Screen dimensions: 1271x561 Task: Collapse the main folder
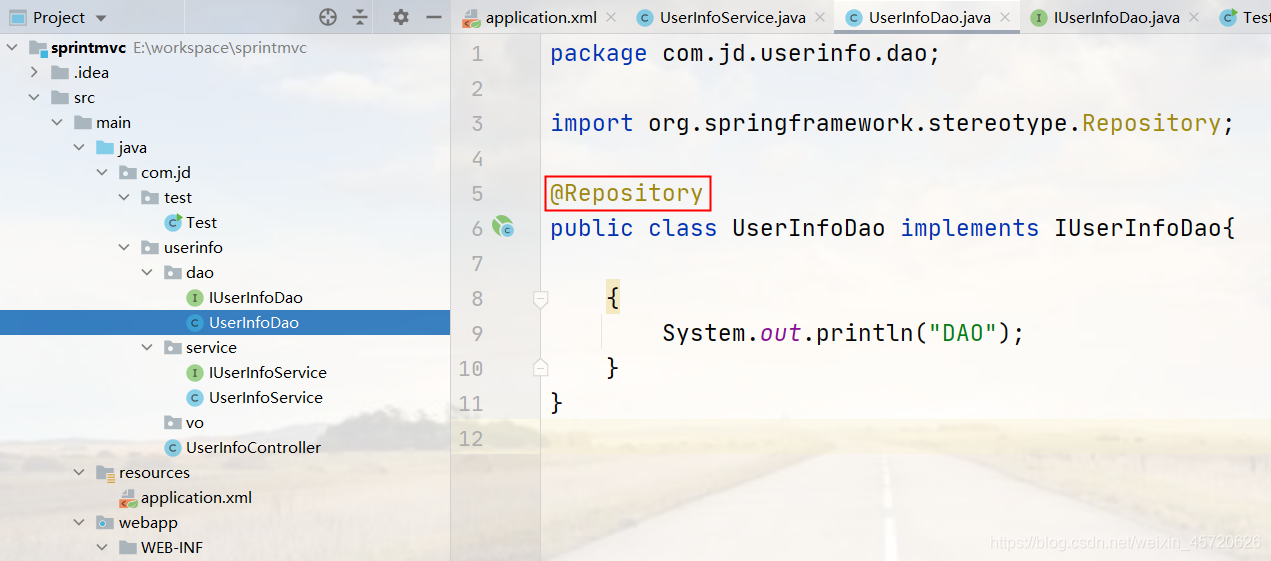(x=56, y=123)
